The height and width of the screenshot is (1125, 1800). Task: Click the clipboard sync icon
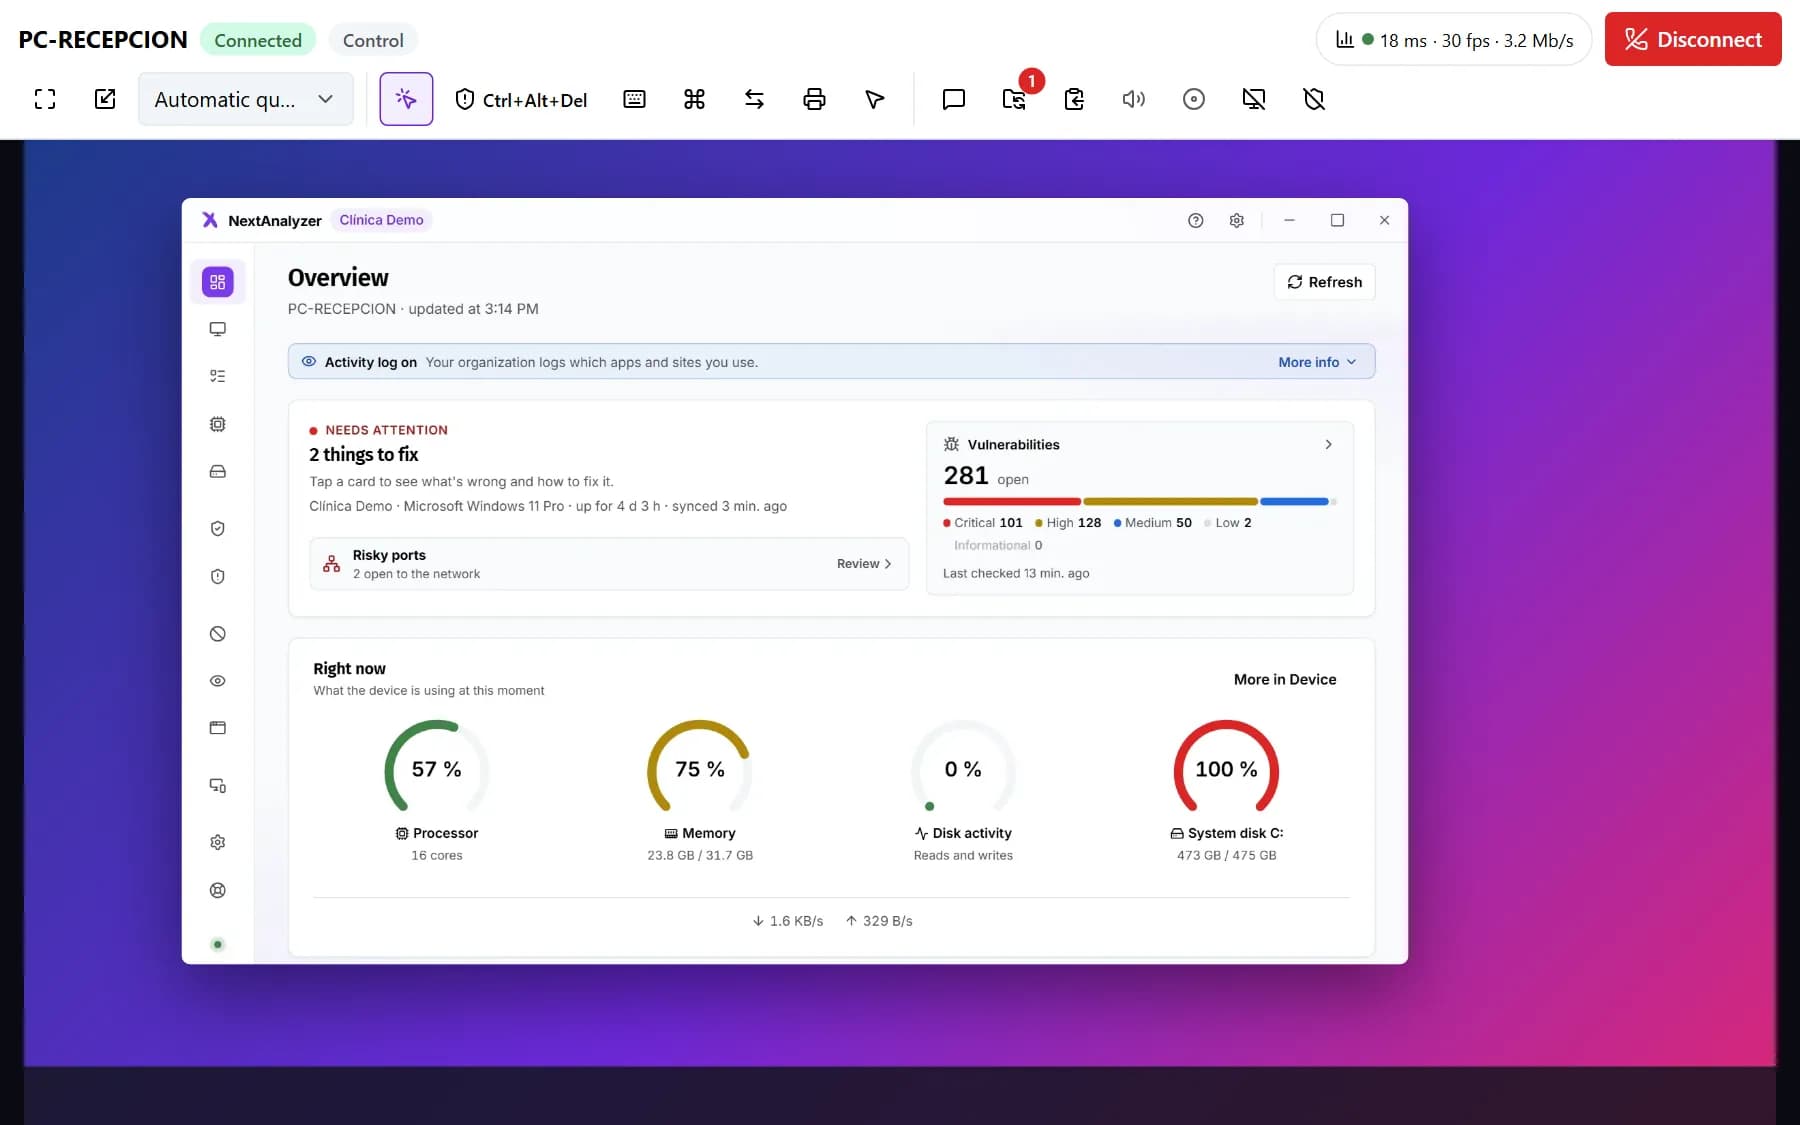point(1074,99)
